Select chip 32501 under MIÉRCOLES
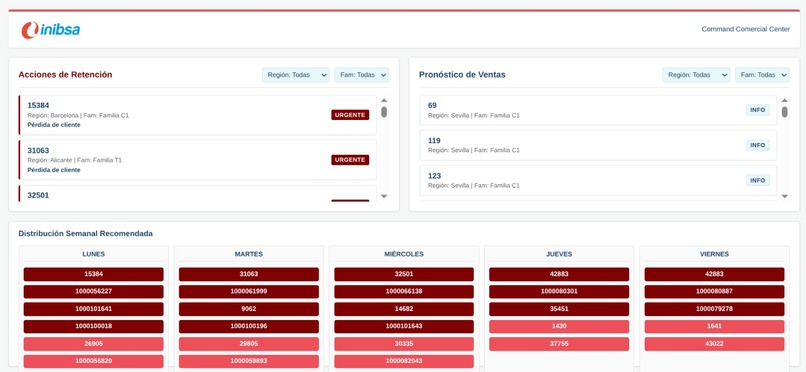The width and height of the screenshot is (806, 372). point(404,274)
